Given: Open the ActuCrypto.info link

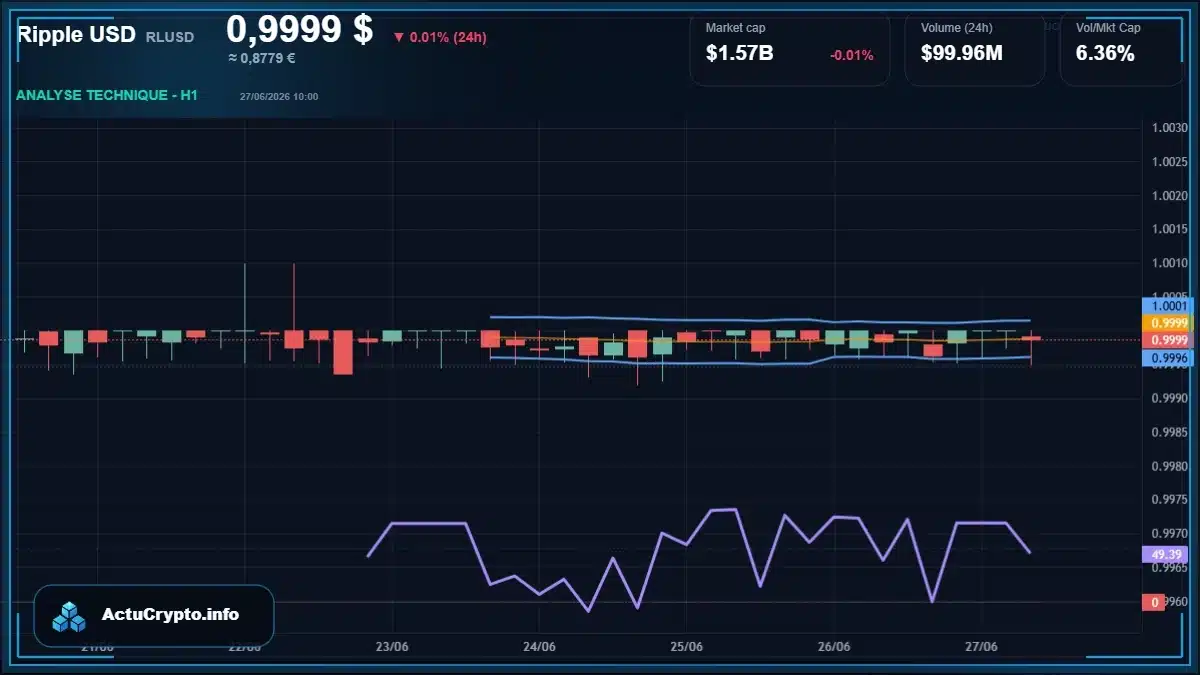Looking at the screenshot, I should [x=170, y=615].
